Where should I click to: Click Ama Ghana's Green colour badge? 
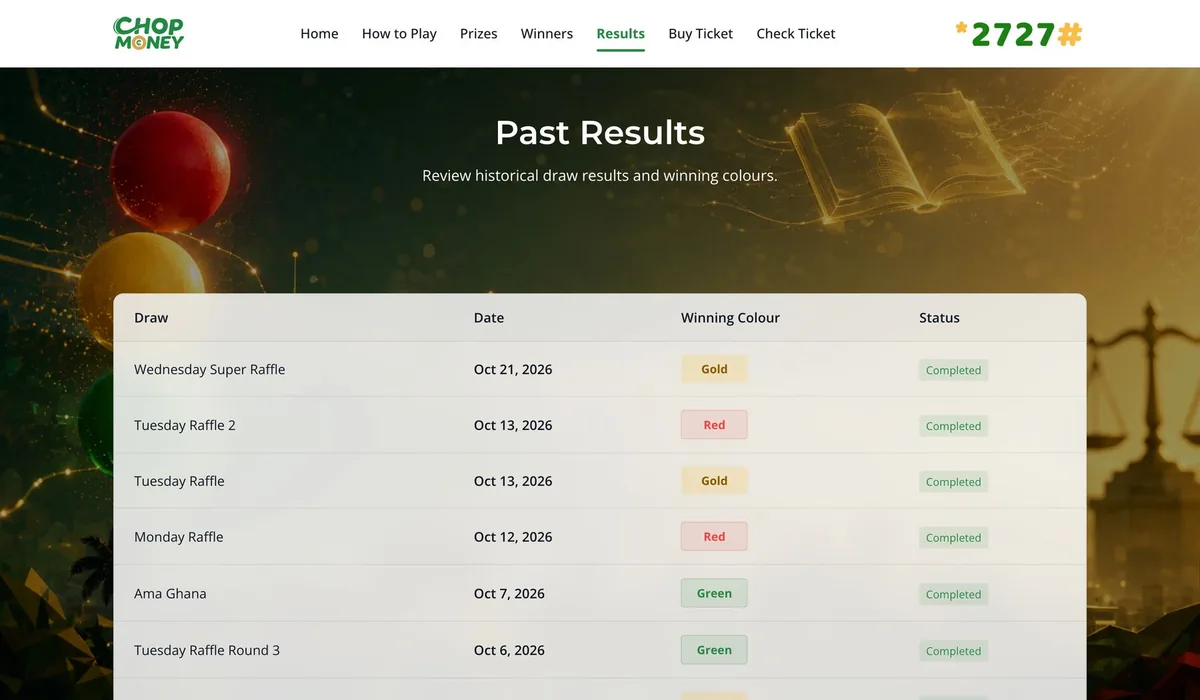[x=714, y=593]
